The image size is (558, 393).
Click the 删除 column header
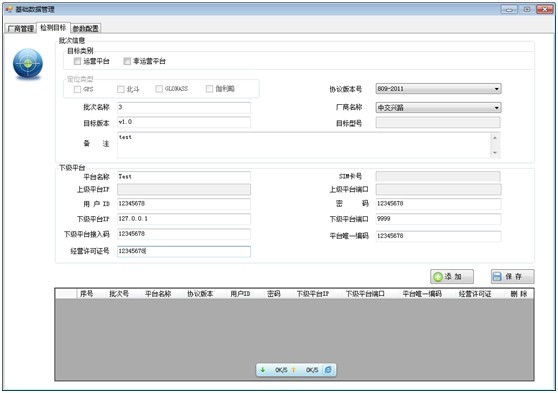(518, 294)
